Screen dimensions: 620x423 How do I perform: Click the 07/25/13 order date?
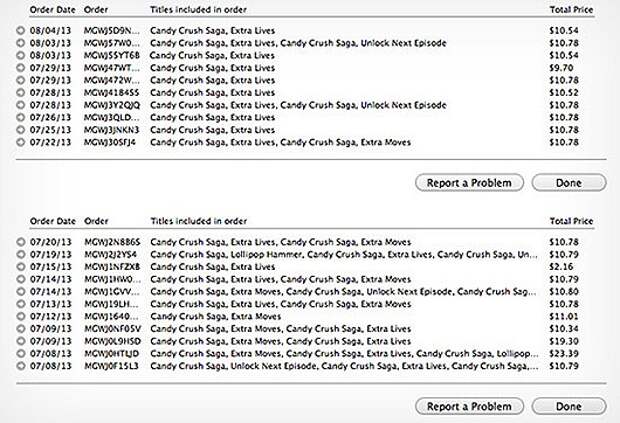(x=51, y=130)
